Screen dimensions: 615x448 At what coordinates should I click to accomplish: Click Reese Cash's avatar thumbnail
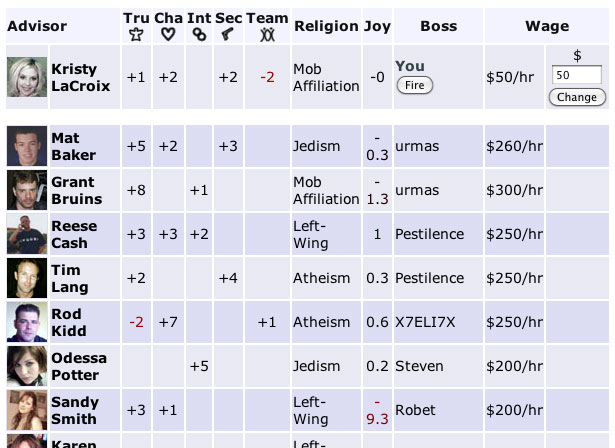point(26,234)
